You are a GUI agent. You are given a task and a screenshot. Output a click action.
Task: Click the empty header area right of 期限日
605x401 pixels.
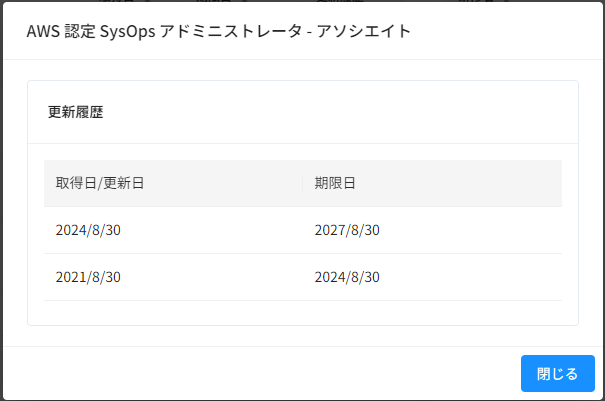458,183
